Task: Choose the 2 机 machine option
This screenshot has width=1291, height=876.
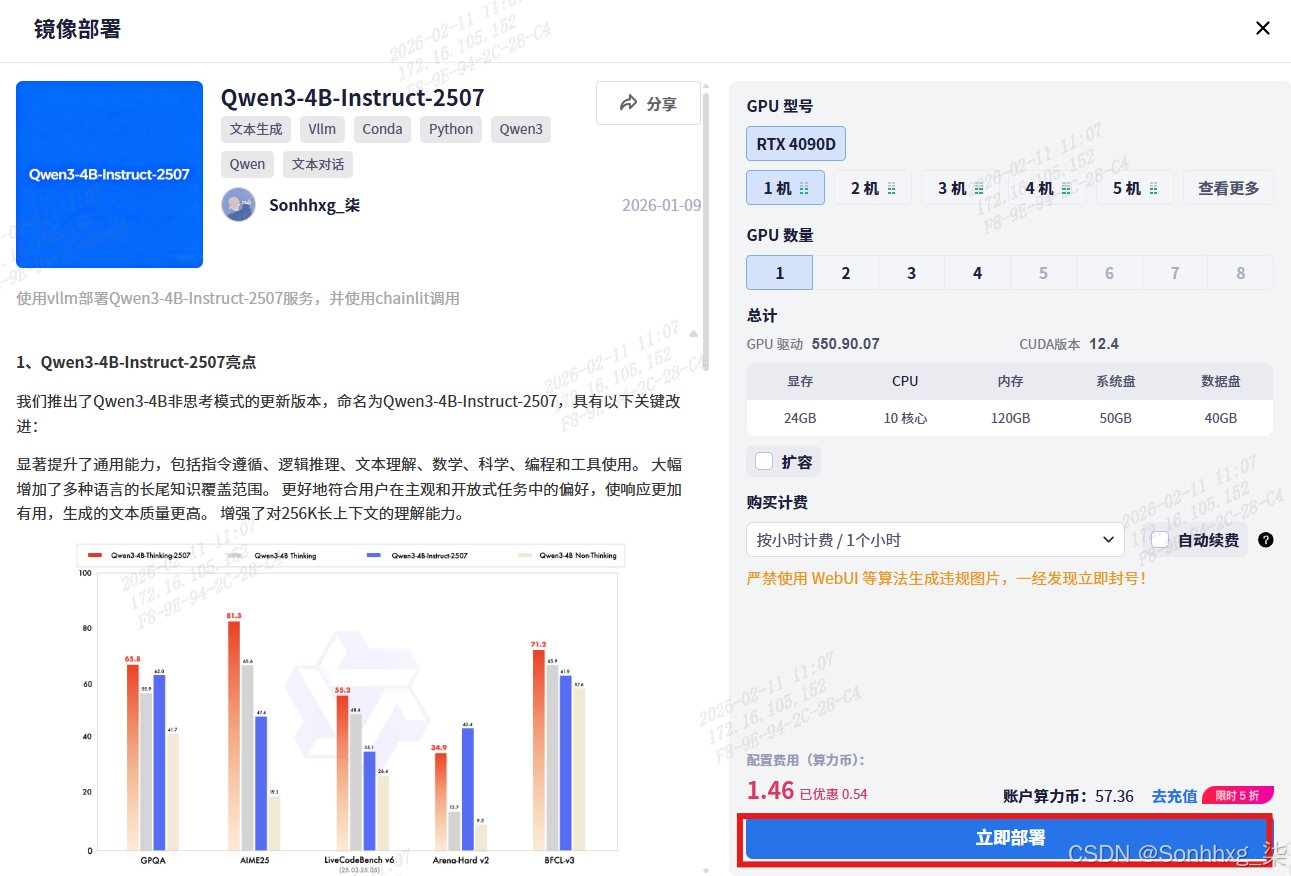Action: point(872,187)
